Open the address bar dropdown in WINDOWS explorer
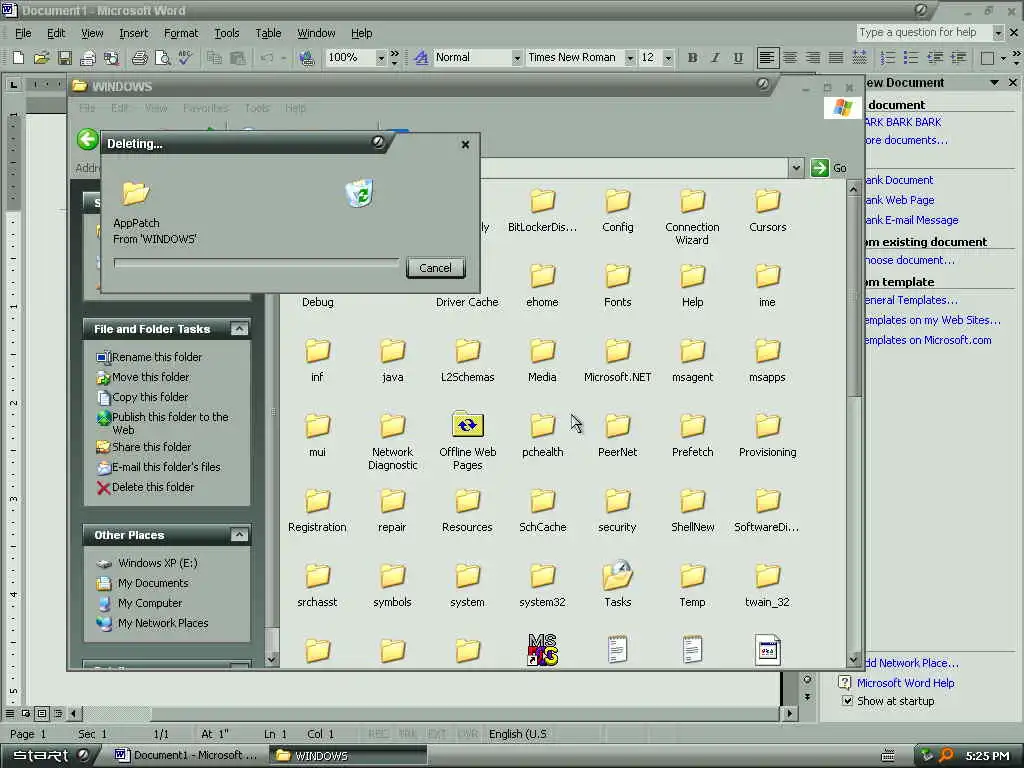The image size is (1024, 768). [795, 168]
